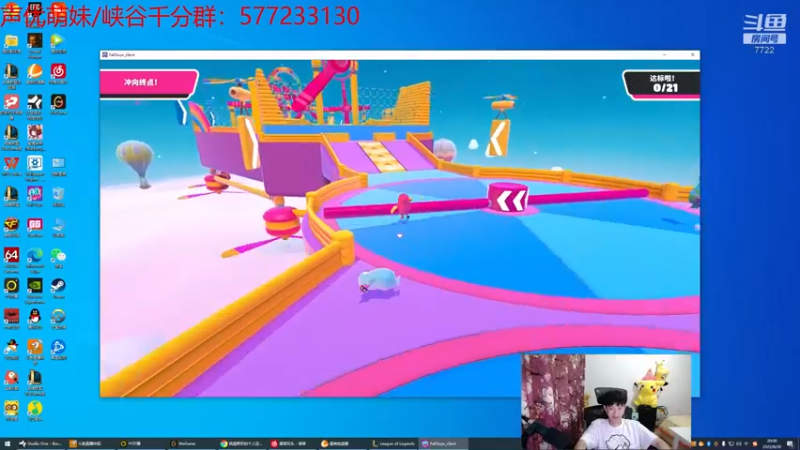The image size is (800, 450).
Task: Open the yellow raccoon-face desktop icon
Action: pyautogui.click(x=11, y=409)
